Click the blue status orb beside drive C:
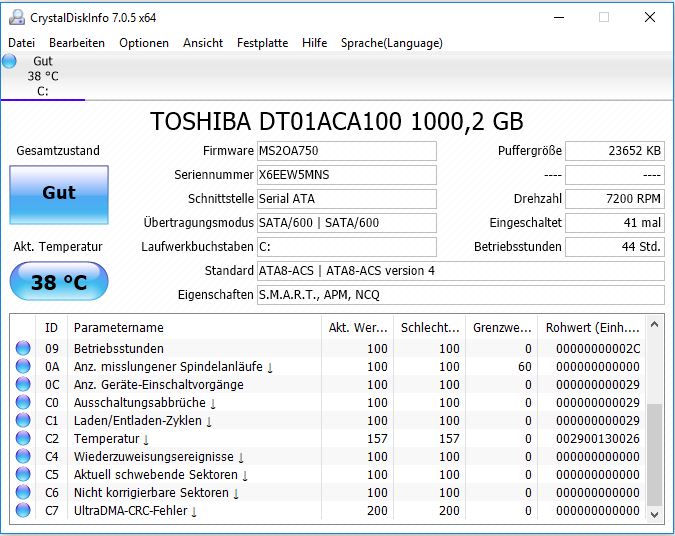 coord(9,62)
